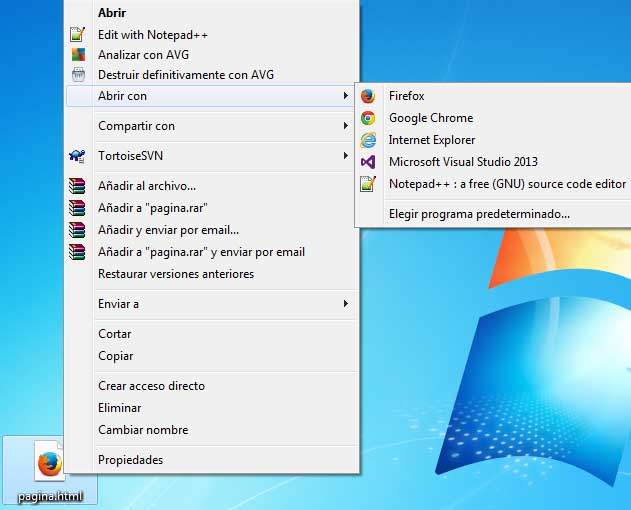Click the Notepad++ icon beside Edit with Notepad++
The image size is (631, 510).
pos(77,35)
